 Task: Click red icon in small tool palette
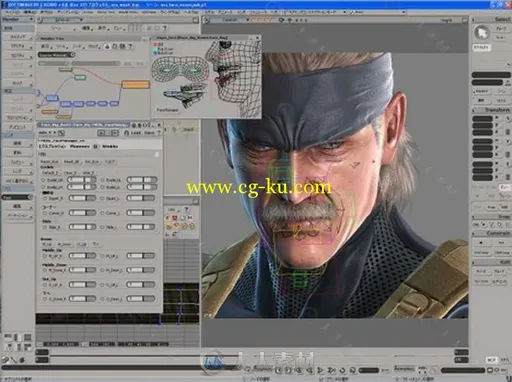[x=174, y=218]
